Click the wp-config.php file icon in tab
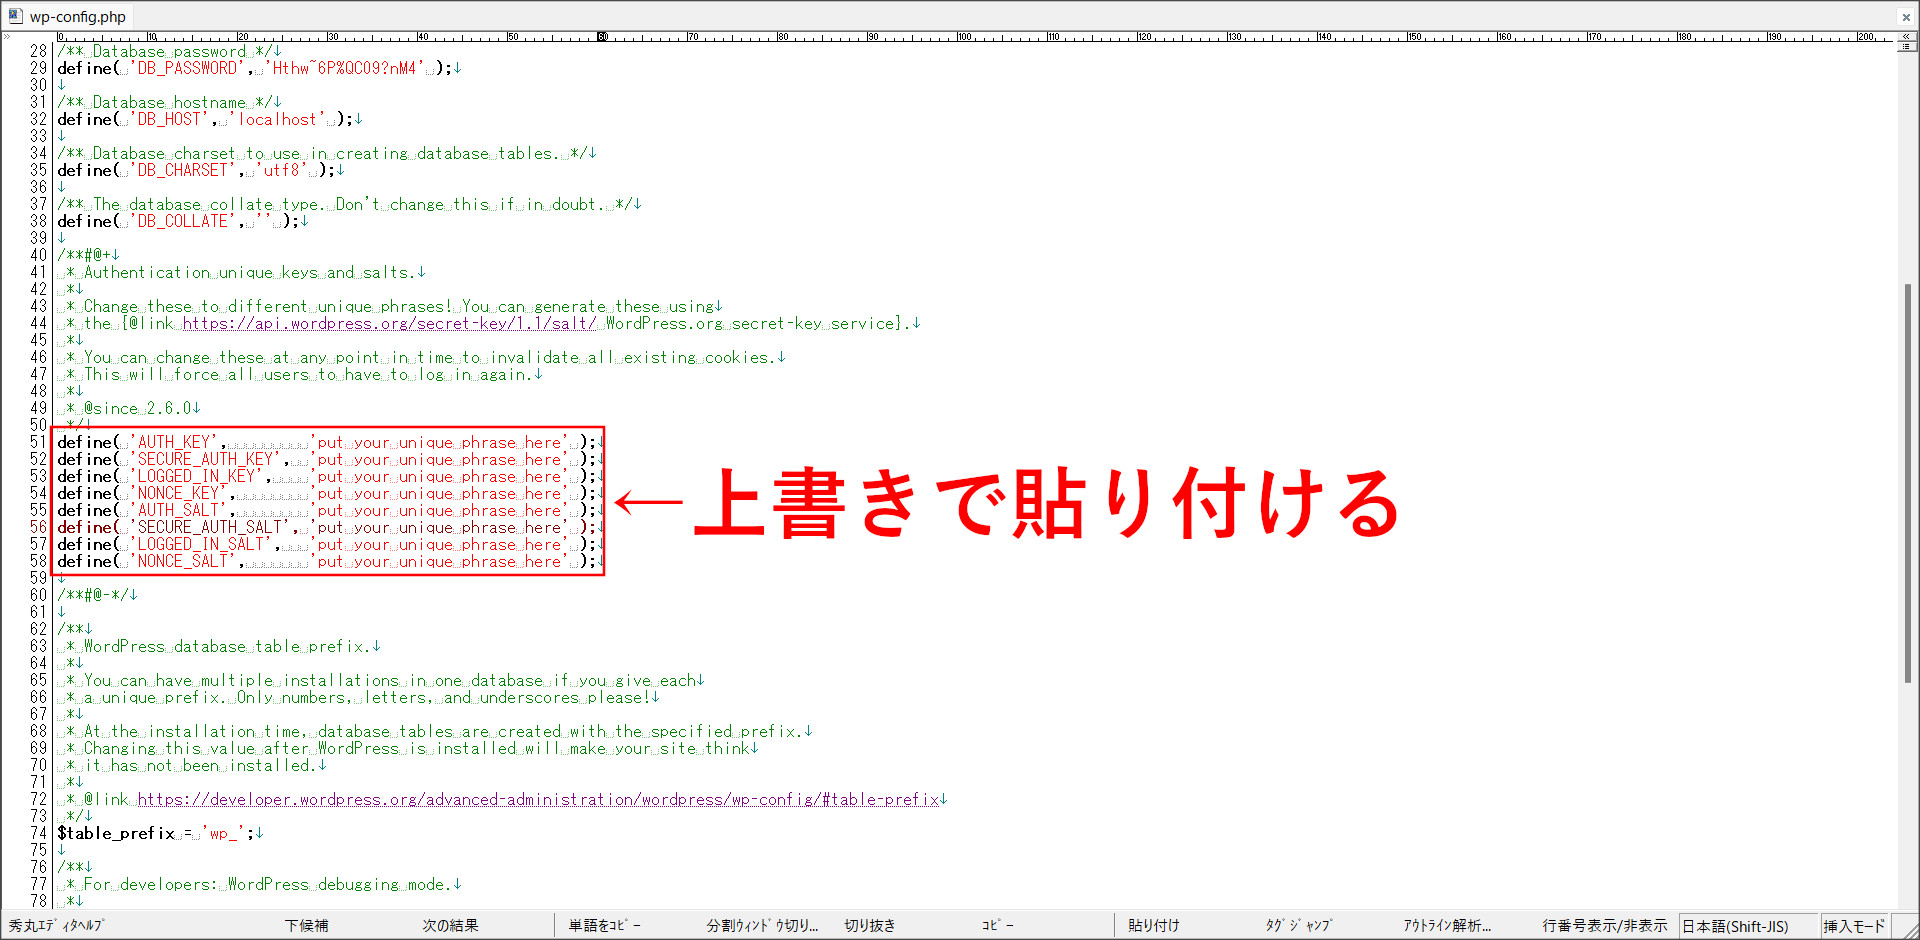1920x940 pixels. point(15,16)
